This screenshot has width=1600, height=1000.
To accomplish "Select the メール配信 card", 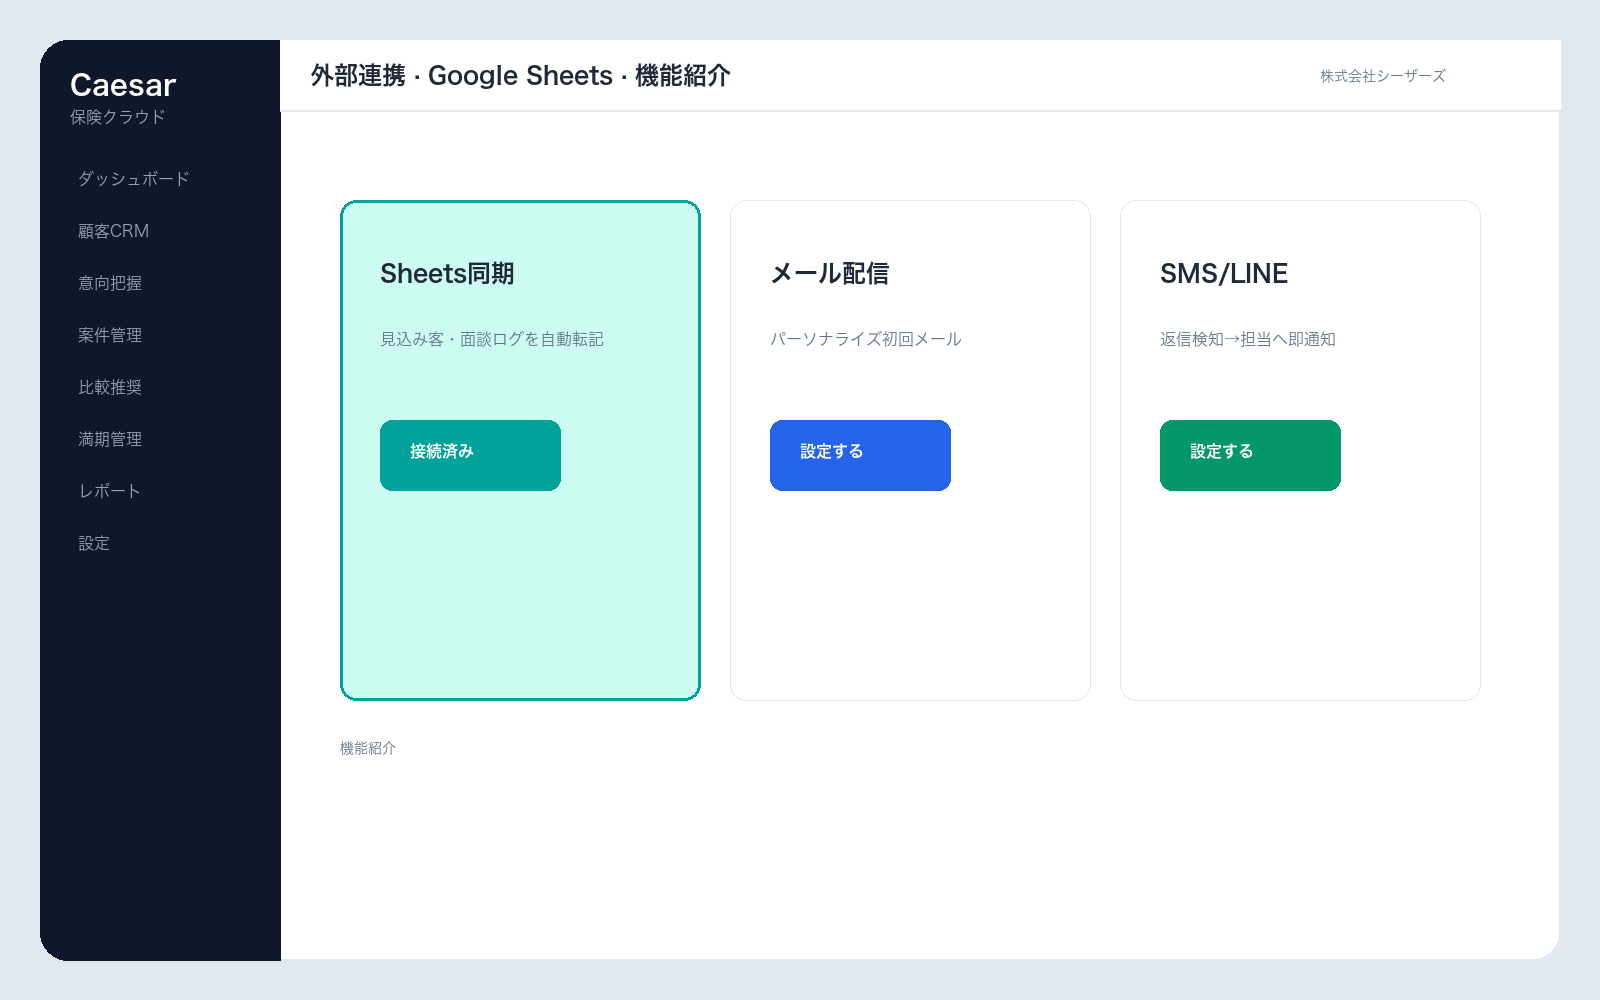I will tap(910, 450).
